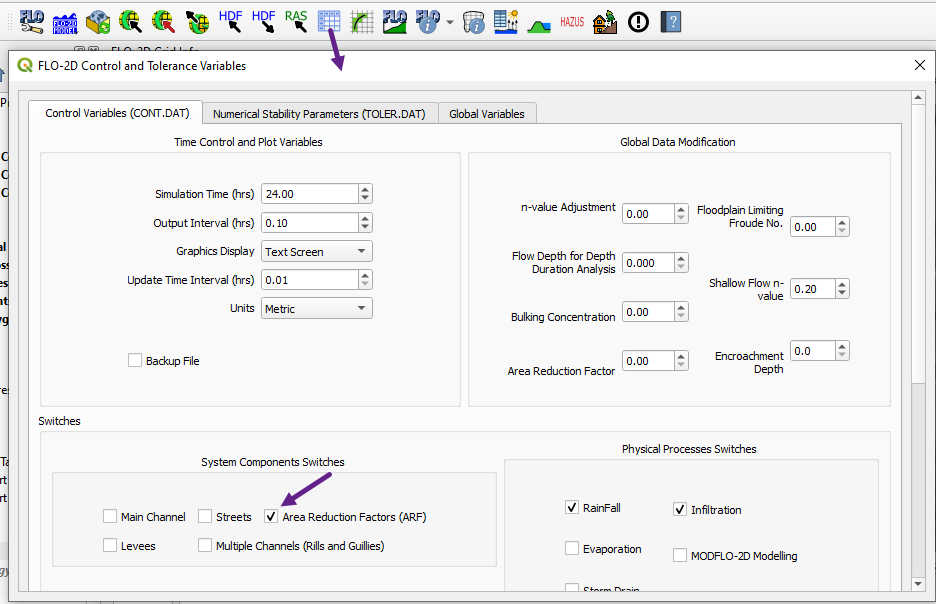Disable the Infiltration switch

[x=680, y=510]
